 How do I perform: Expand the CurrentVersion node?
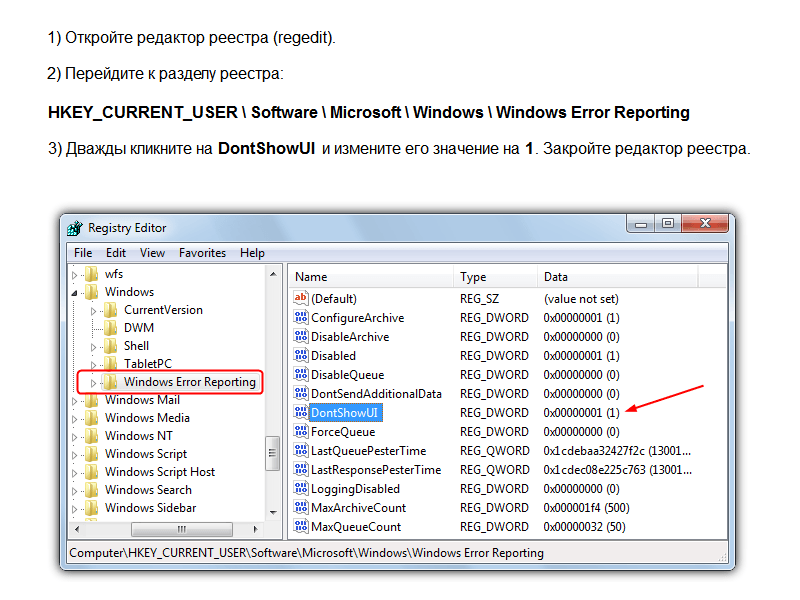click(93, 311)
